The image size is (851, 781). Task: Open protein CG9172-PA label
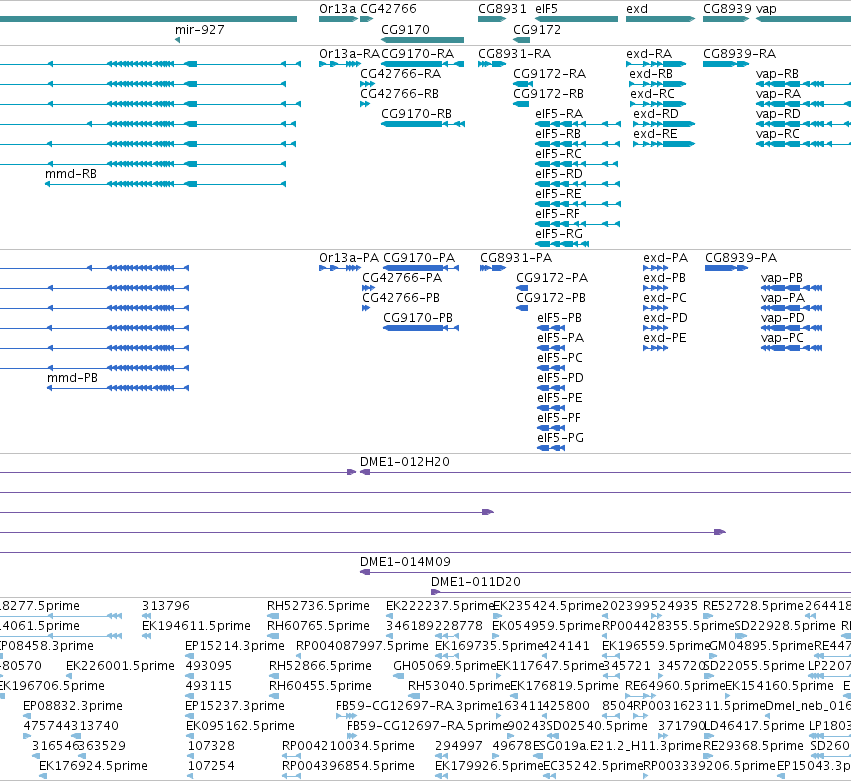552,278
